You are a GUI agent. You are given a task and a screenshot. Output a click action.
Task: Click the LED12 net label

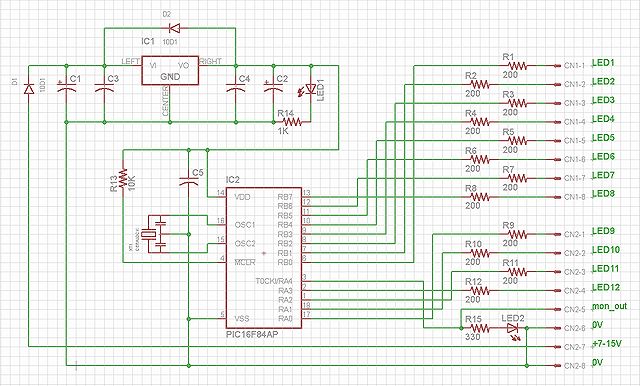tap(606, 288)
